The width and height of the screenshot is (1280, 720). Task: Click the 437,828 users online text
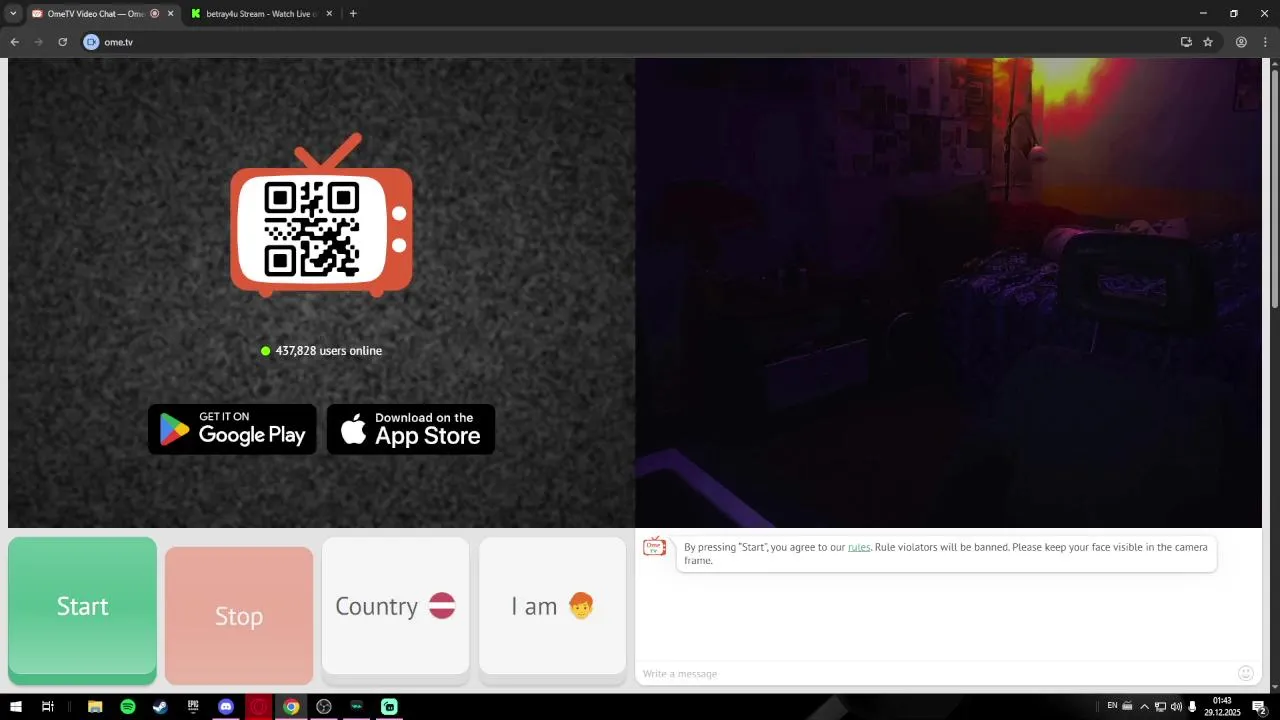point(328,351)
